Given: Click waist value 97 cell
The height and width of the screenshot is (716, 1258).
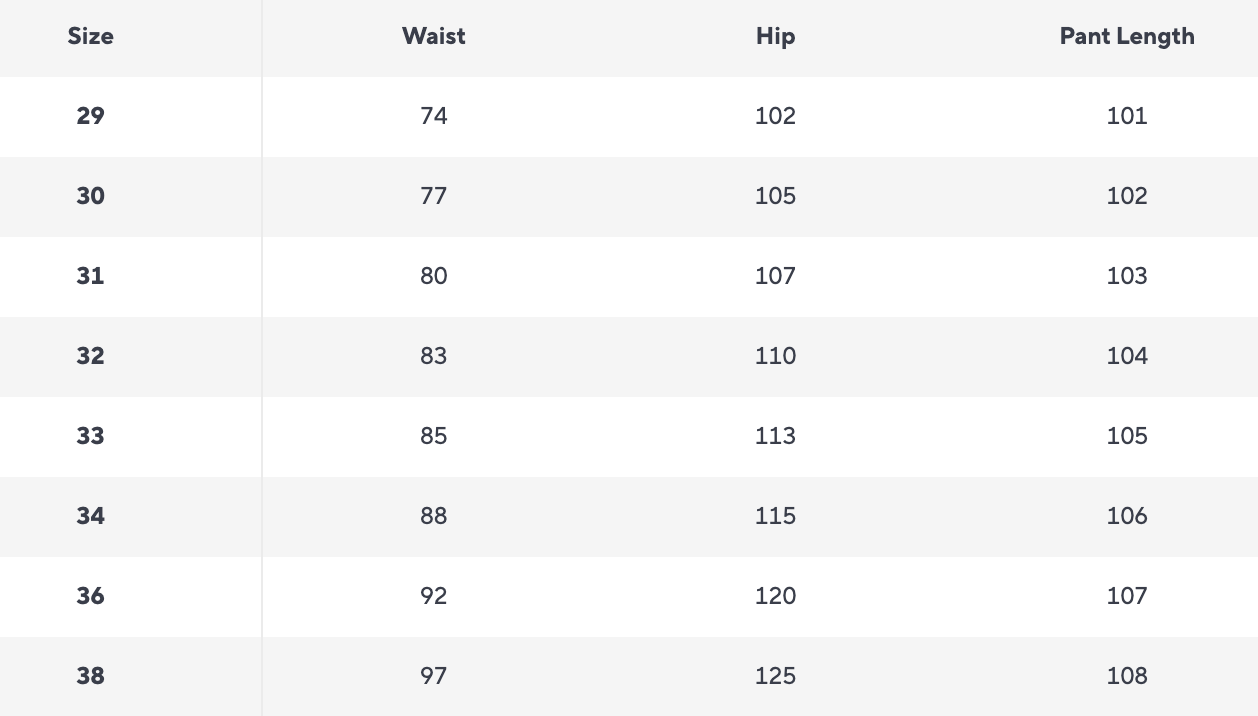Looking at the screenshot, I should pyautogui.click(x=433, y=676).
